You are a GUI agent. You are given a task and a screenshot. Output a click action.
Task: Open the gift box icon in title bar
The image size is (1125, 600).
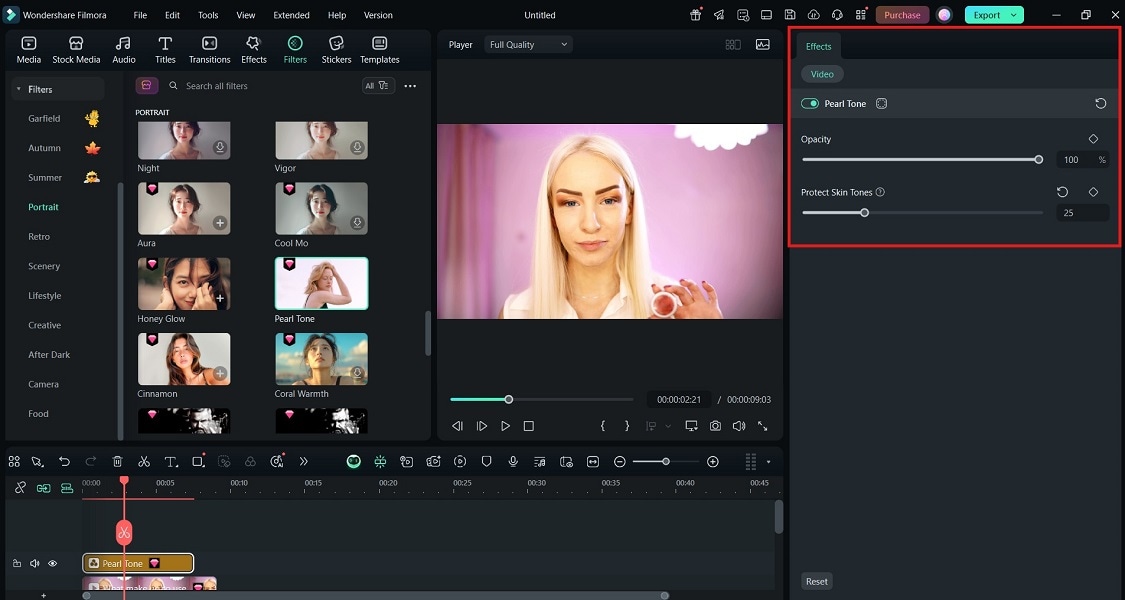click(695, 15)
